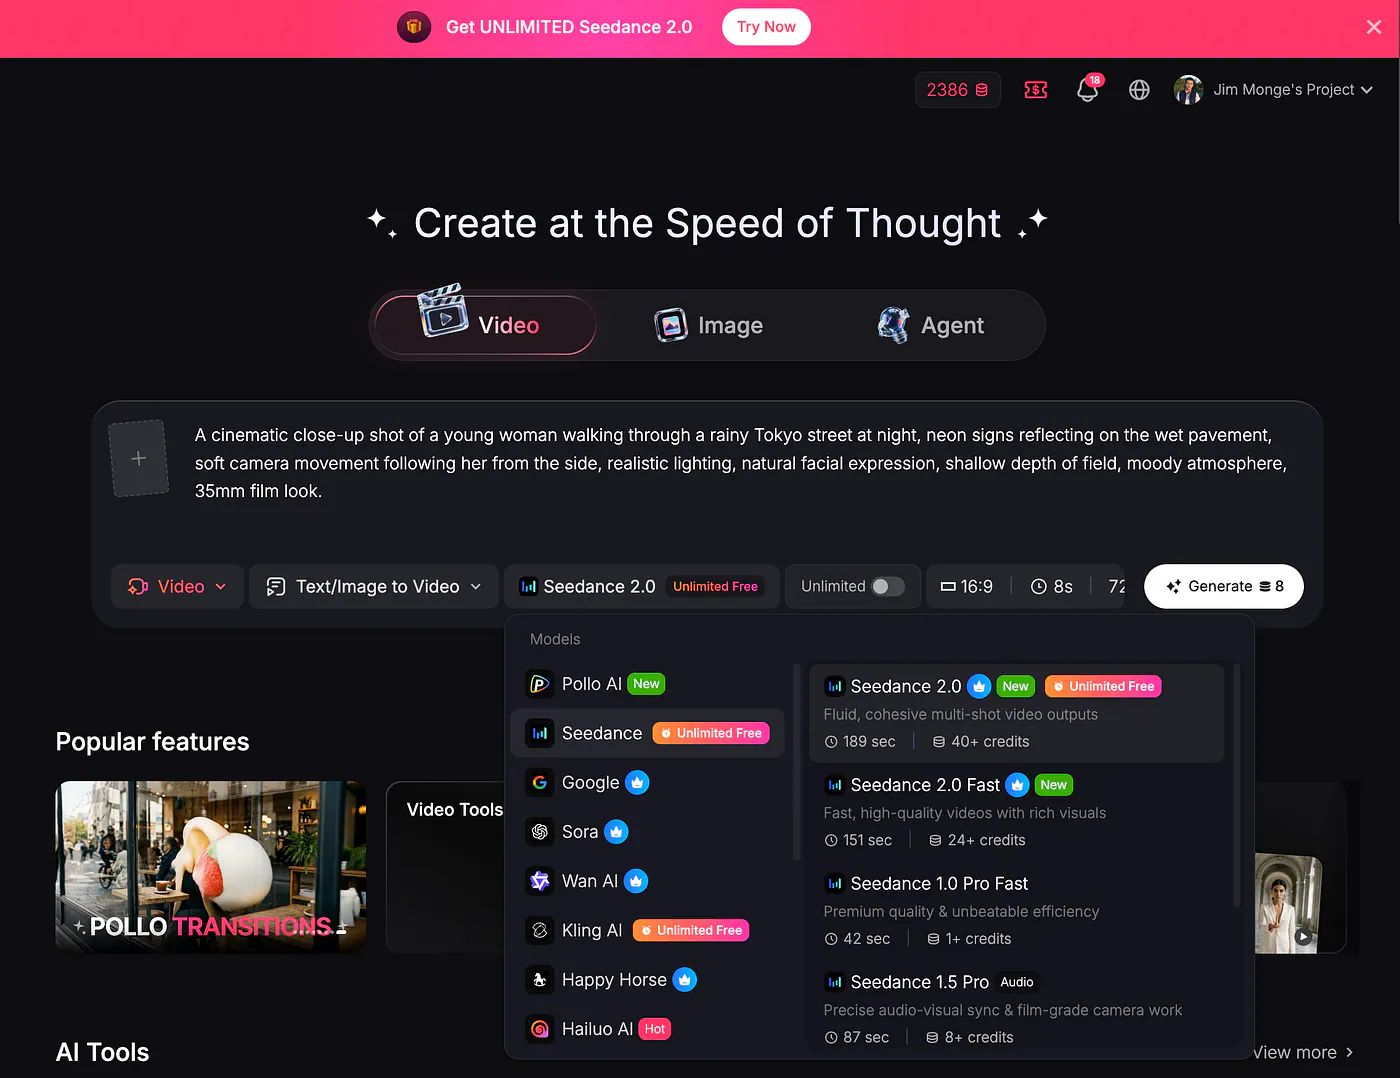
Task: Click the gift icon in the promo banner
Action: tap(414, 27)
